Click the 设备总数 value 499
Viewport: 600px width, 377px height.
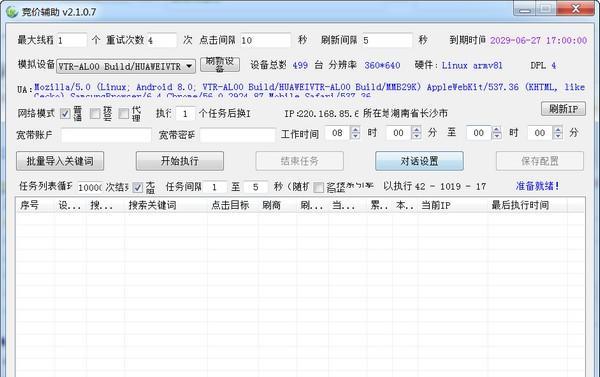300,65
